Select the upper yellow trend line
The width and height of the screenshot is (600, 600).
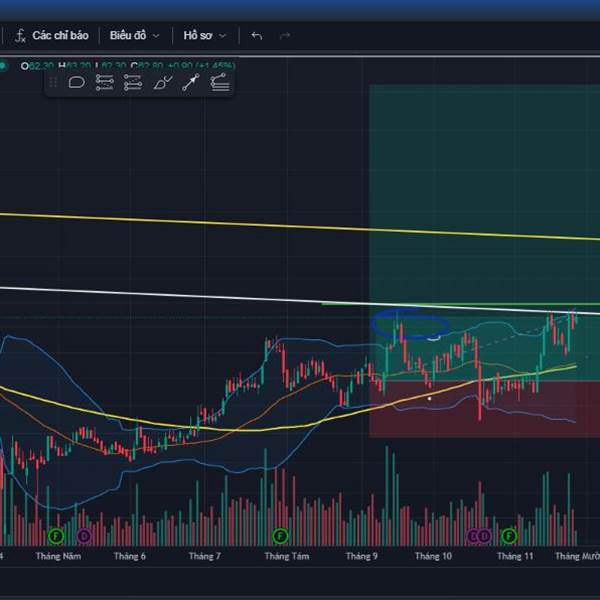(300, 226)
